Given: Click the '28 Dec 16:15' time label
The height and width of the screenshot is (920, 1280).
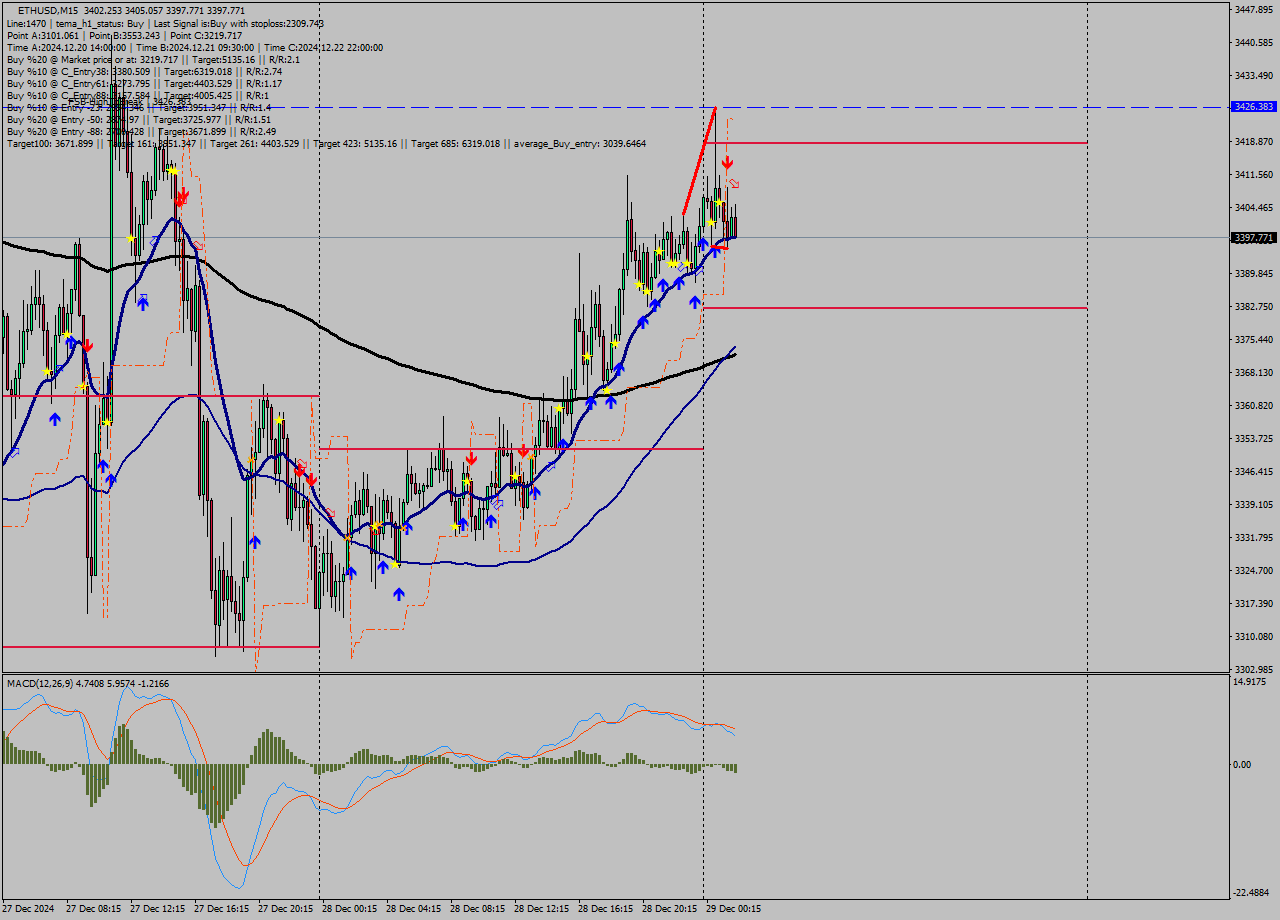Looking at the screenshot, I should coord(606,909).
